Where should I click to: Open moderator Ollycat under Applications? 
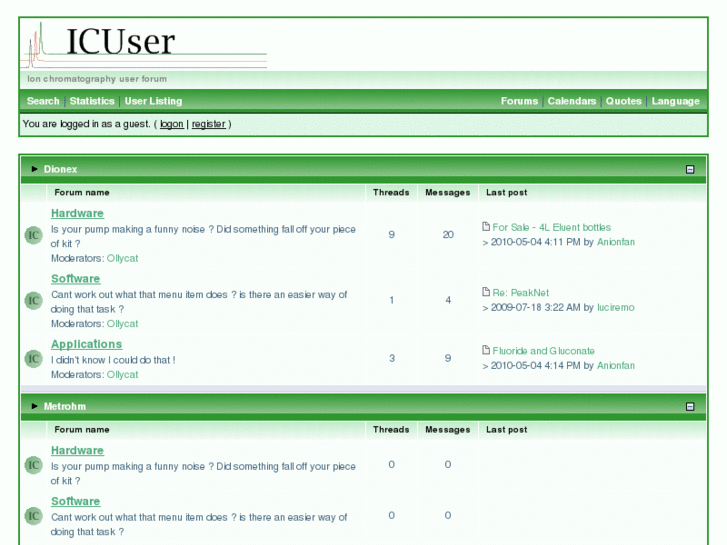pyautogui.click(x=122, y=375)
